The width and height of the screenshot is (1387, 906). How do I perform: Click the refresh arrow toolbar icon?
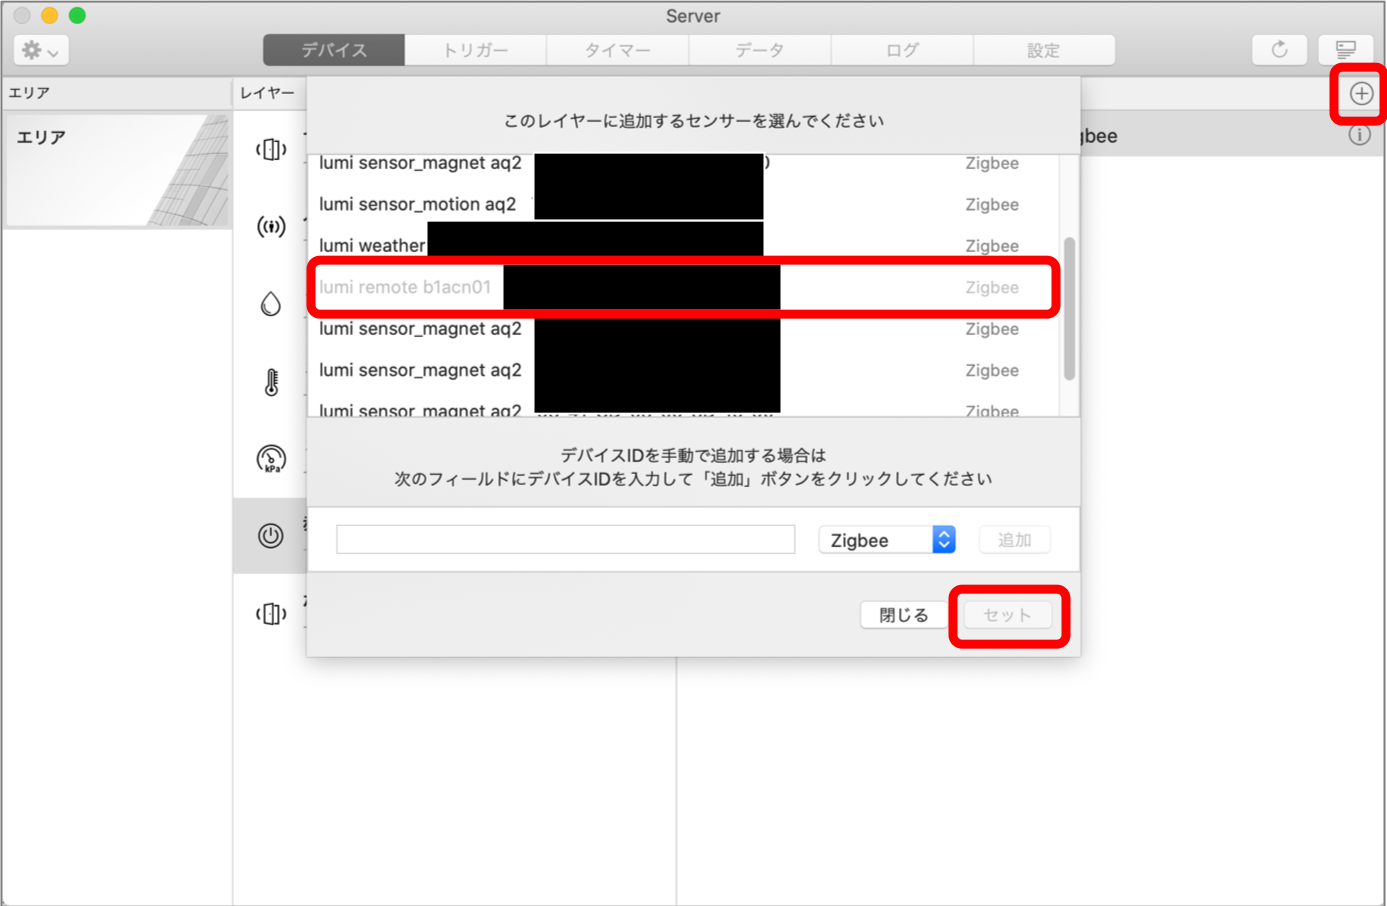click(1279, 50)
